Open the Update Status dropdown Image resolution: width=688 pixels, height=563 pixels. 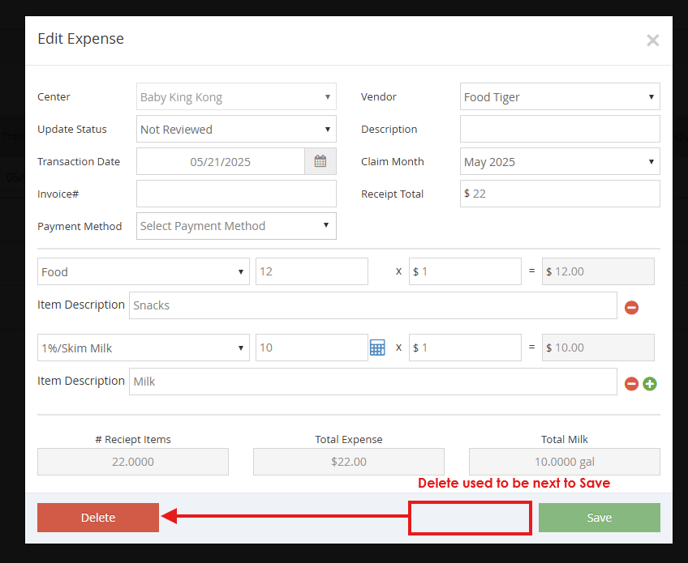coord(236,129)
